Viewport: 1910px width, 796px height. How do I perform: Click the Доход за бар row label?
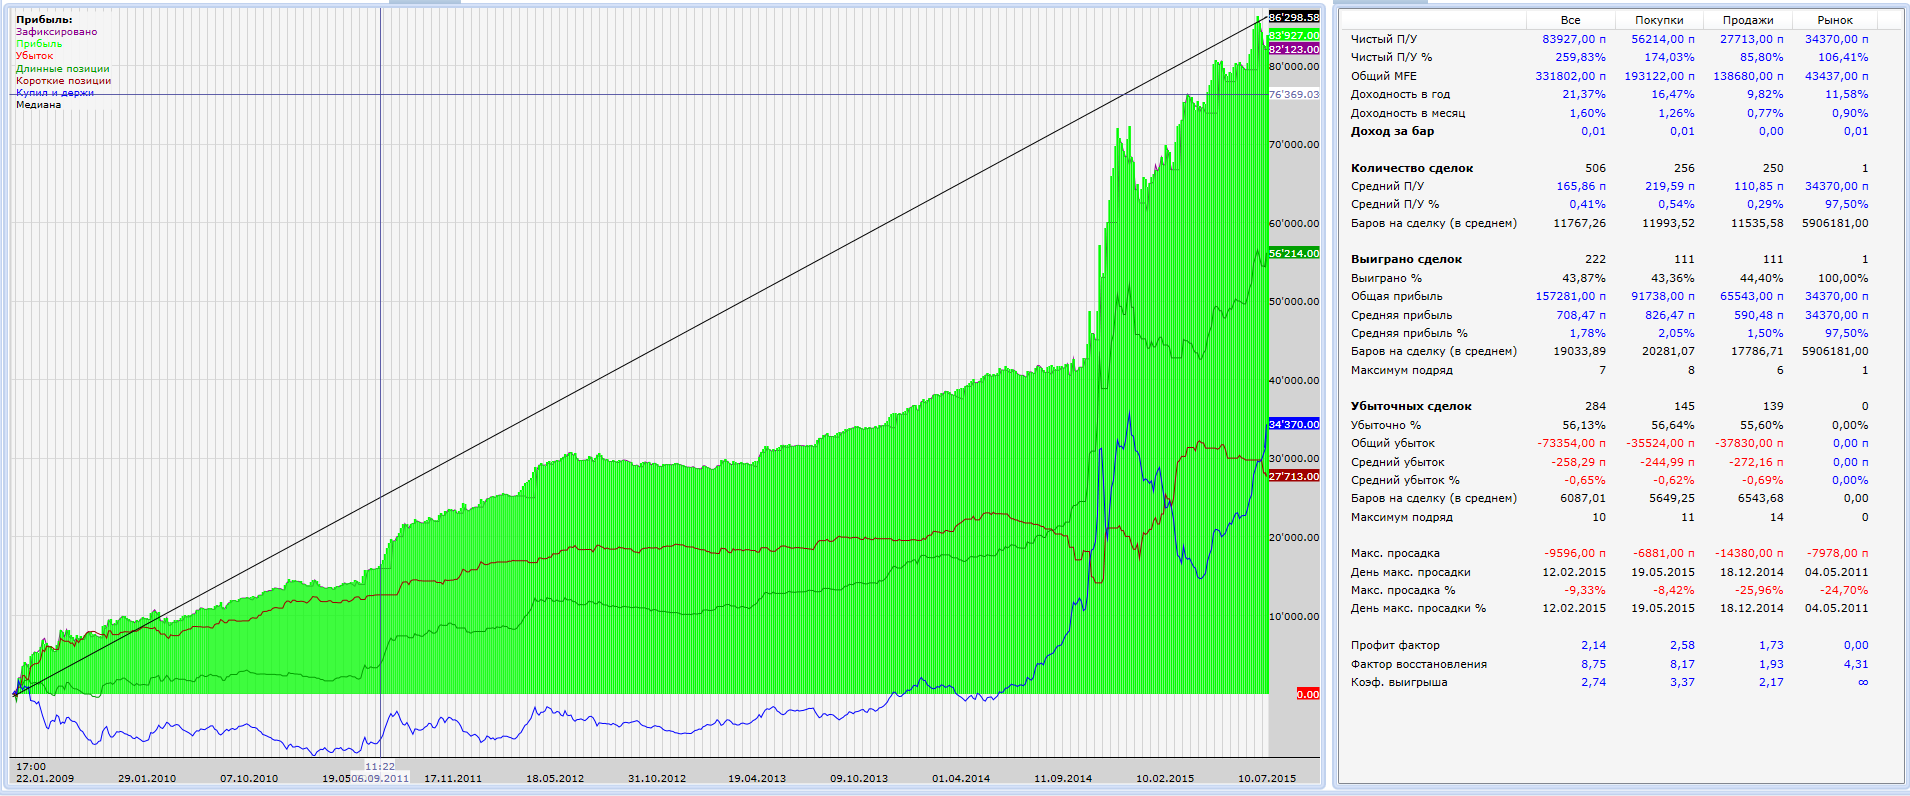tap(1393, 131)
